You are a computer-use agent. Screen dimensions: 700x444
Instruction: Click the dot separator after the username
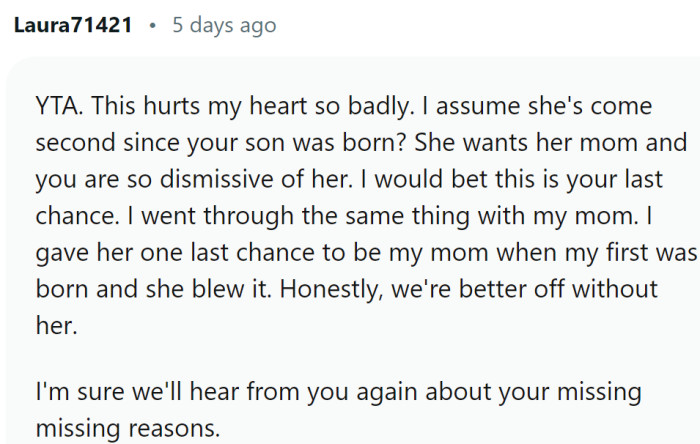[x=151, y=25]
